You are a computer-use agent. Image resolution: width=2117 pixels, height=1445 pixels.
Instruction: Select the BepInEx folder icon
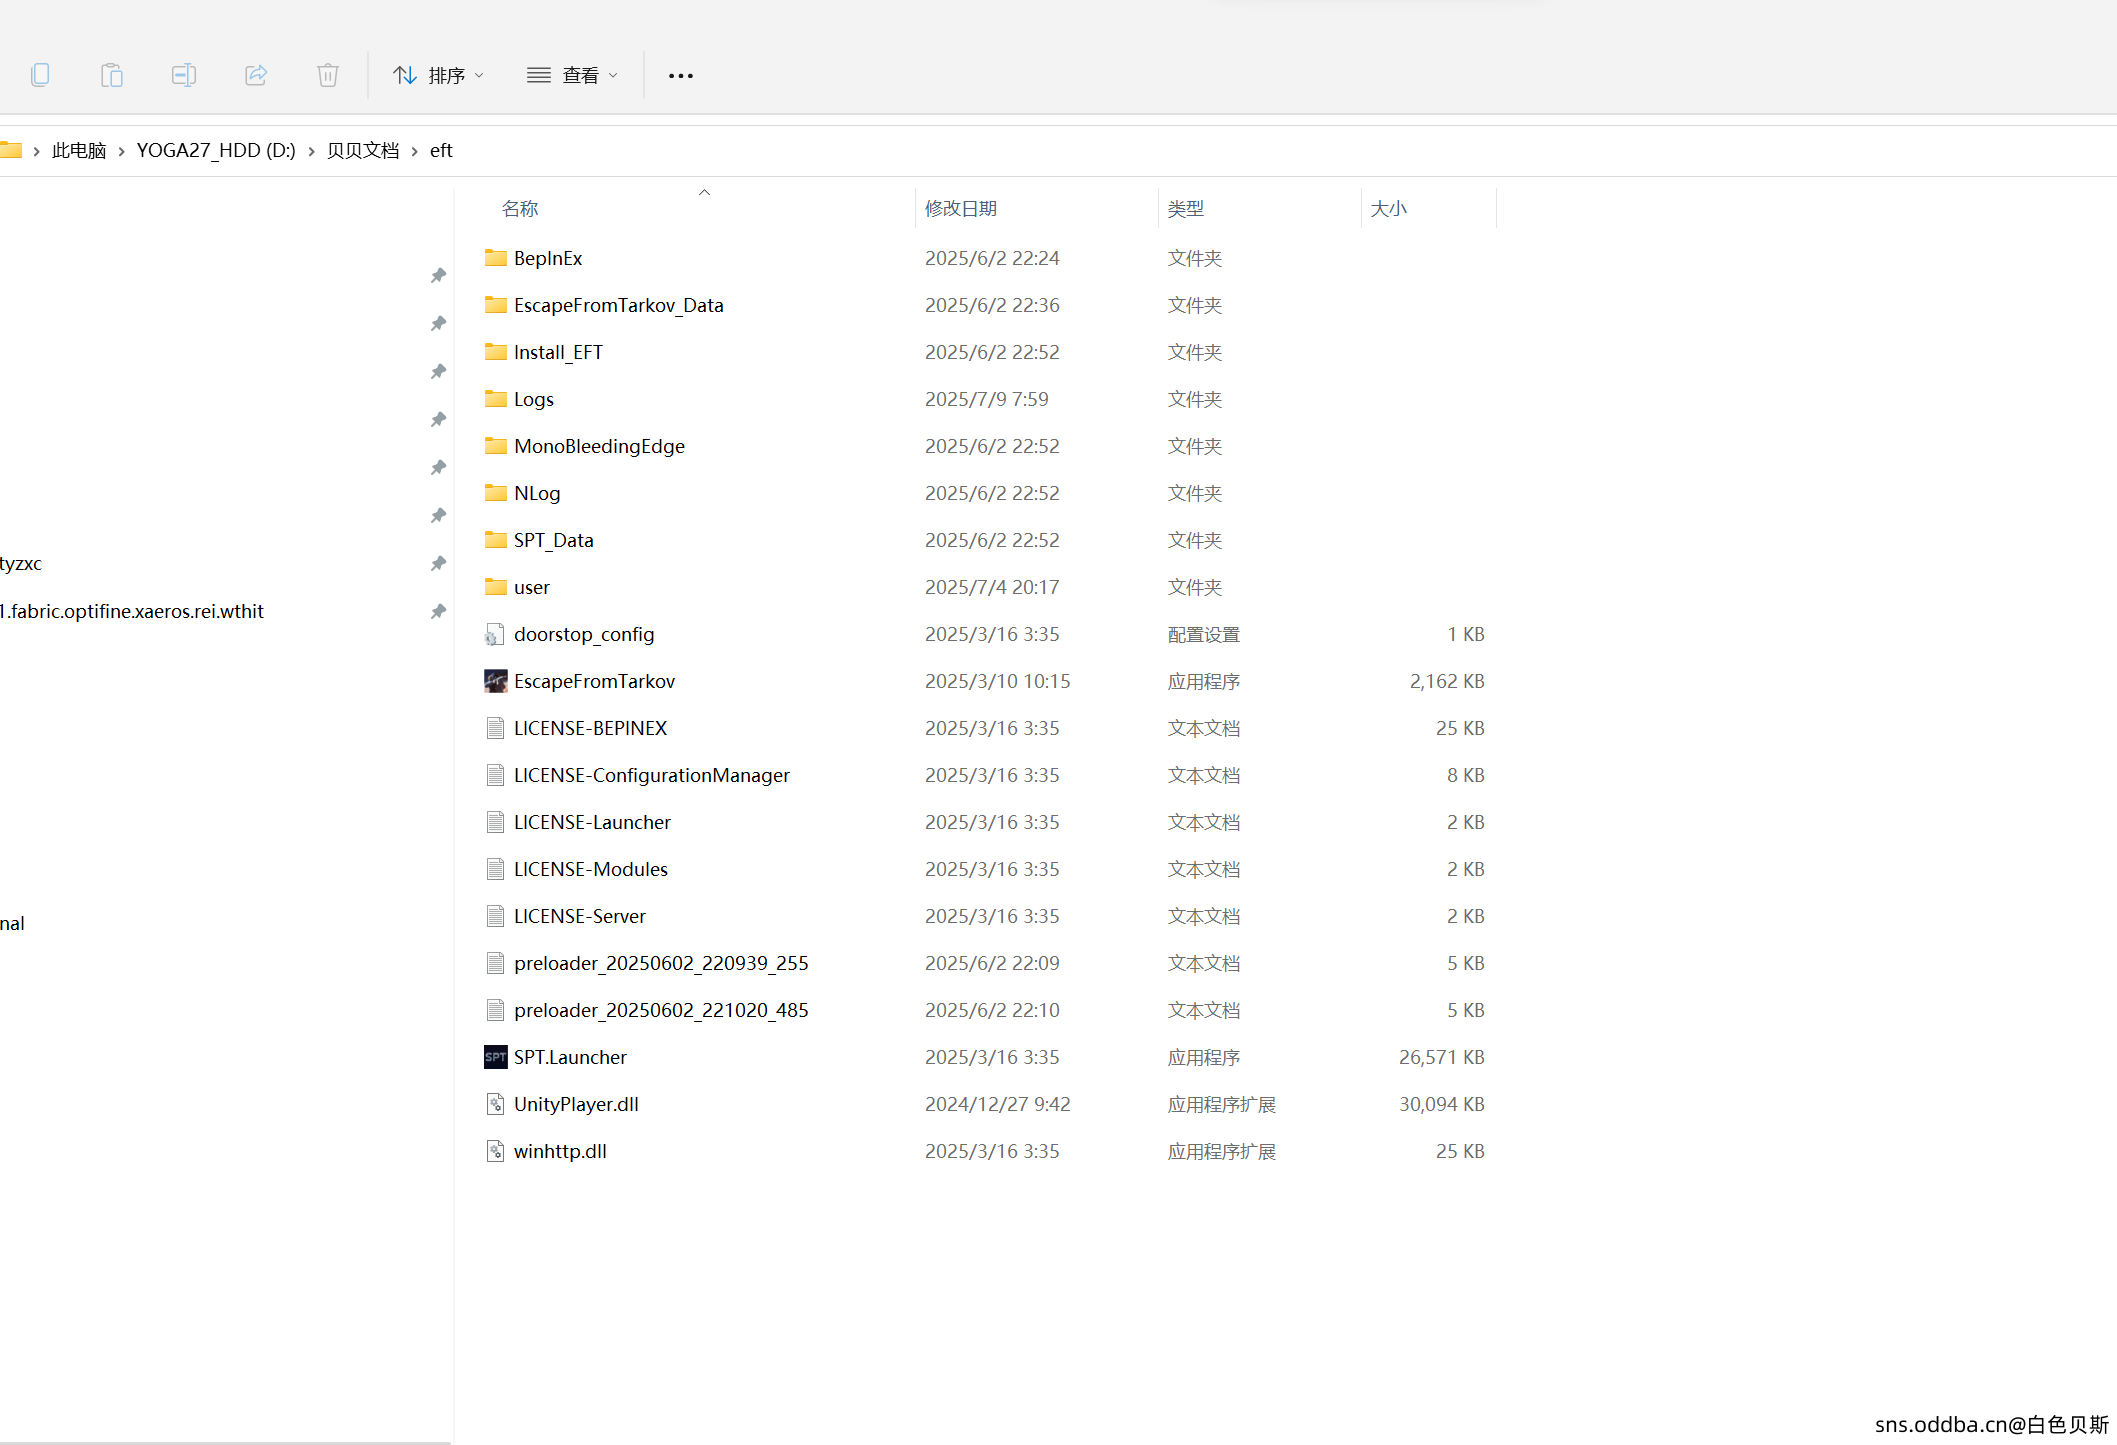496,258
